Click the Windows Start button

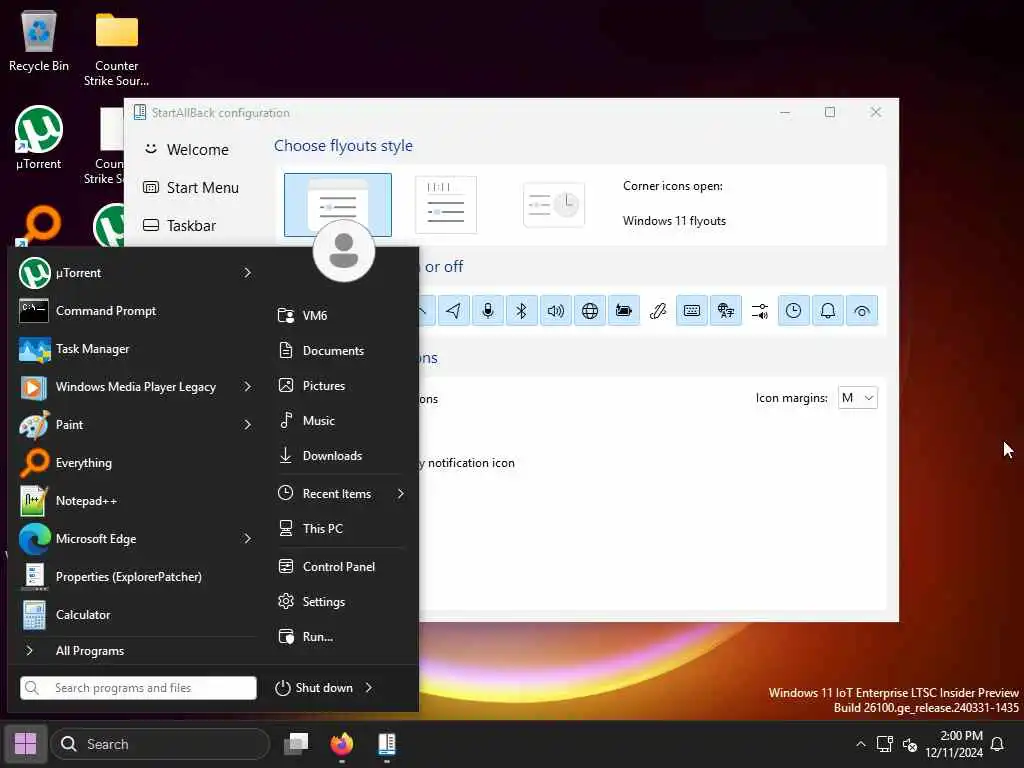[25, 744]
